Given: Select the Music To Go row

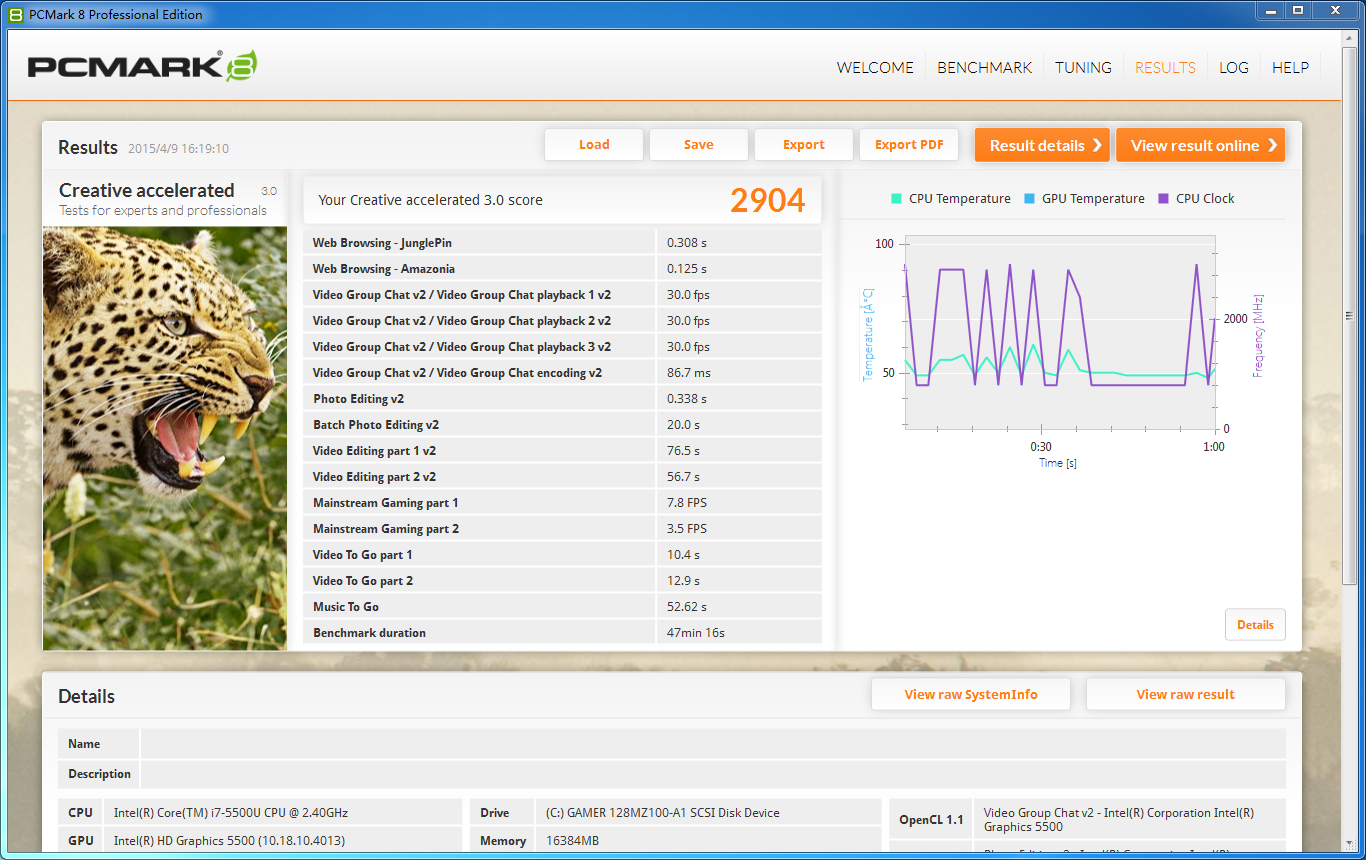Looking at the screenshot, I should tap(562, 607).
